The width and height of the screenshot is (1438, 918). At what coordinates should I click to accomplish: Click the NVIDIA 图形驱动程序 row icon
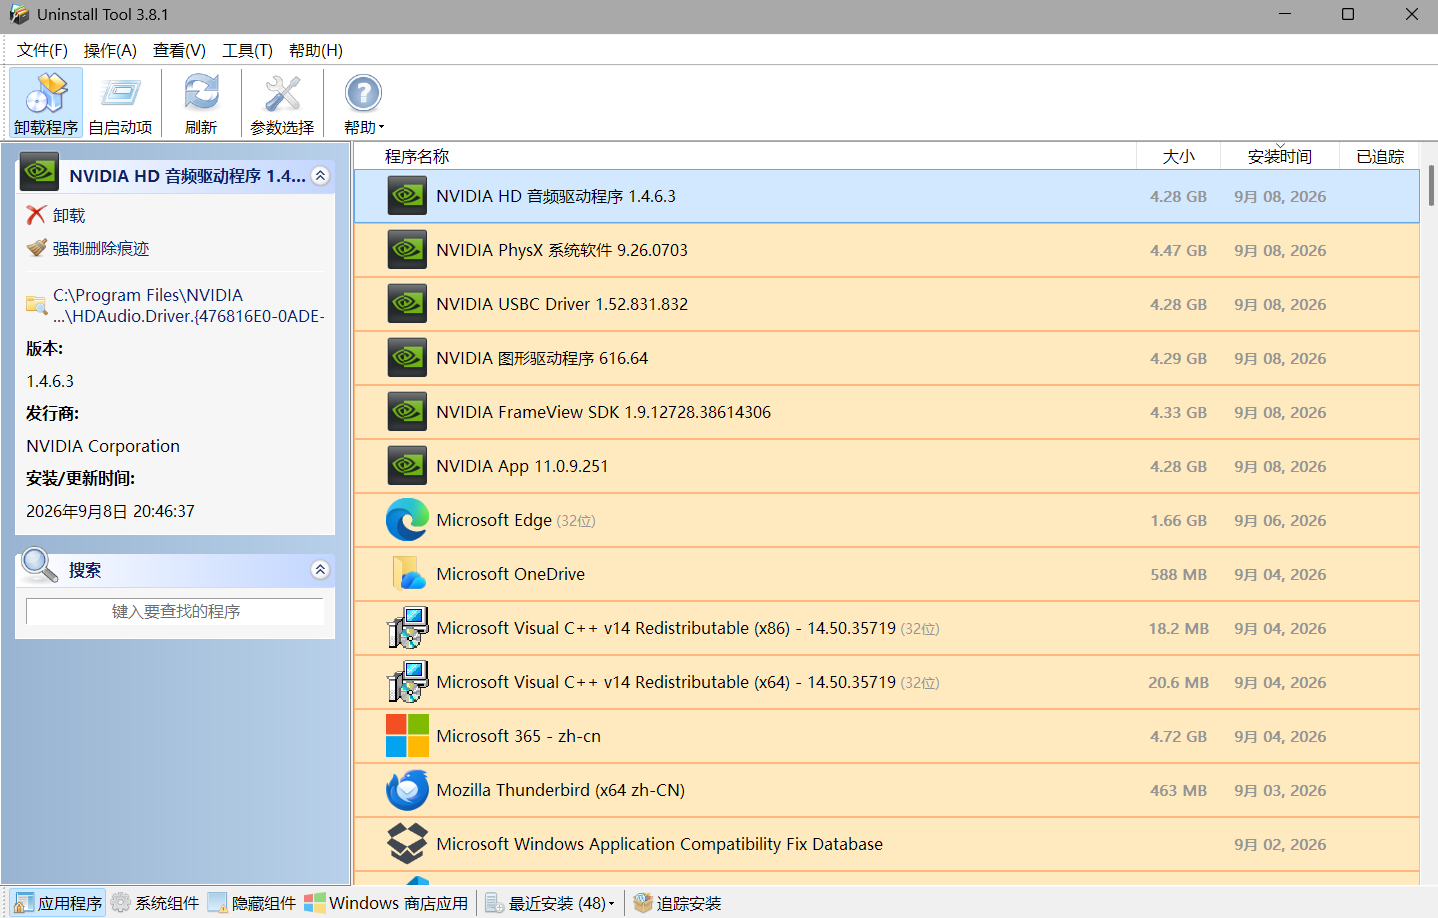(x=407, y=358)
